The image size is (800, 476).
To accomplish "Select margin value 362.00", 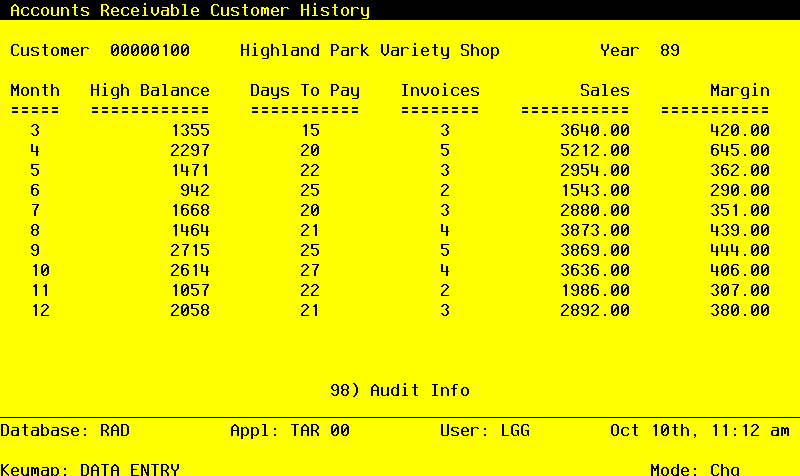I will point(740,170).
